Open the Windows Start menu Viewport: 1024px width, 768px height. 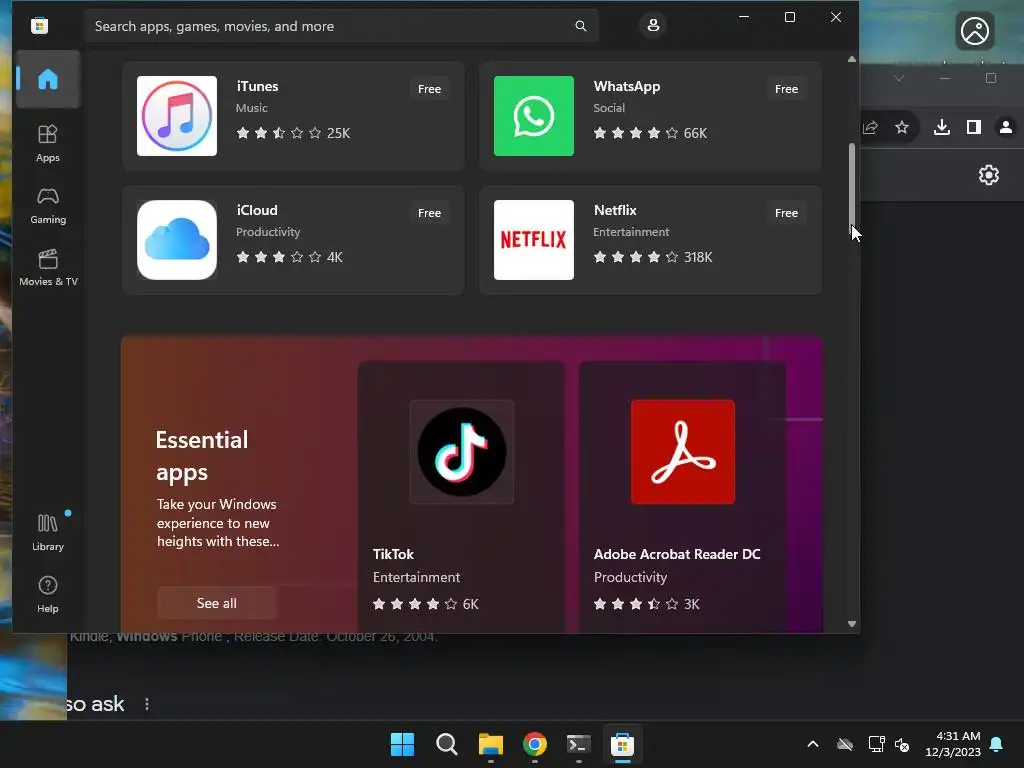click(x=402, y=744)
